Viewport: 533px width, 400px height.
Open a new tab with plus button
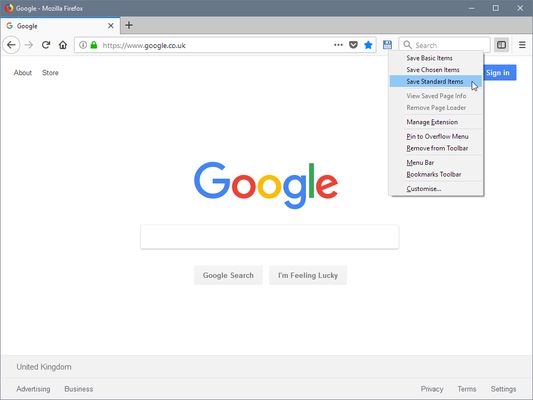129,25
